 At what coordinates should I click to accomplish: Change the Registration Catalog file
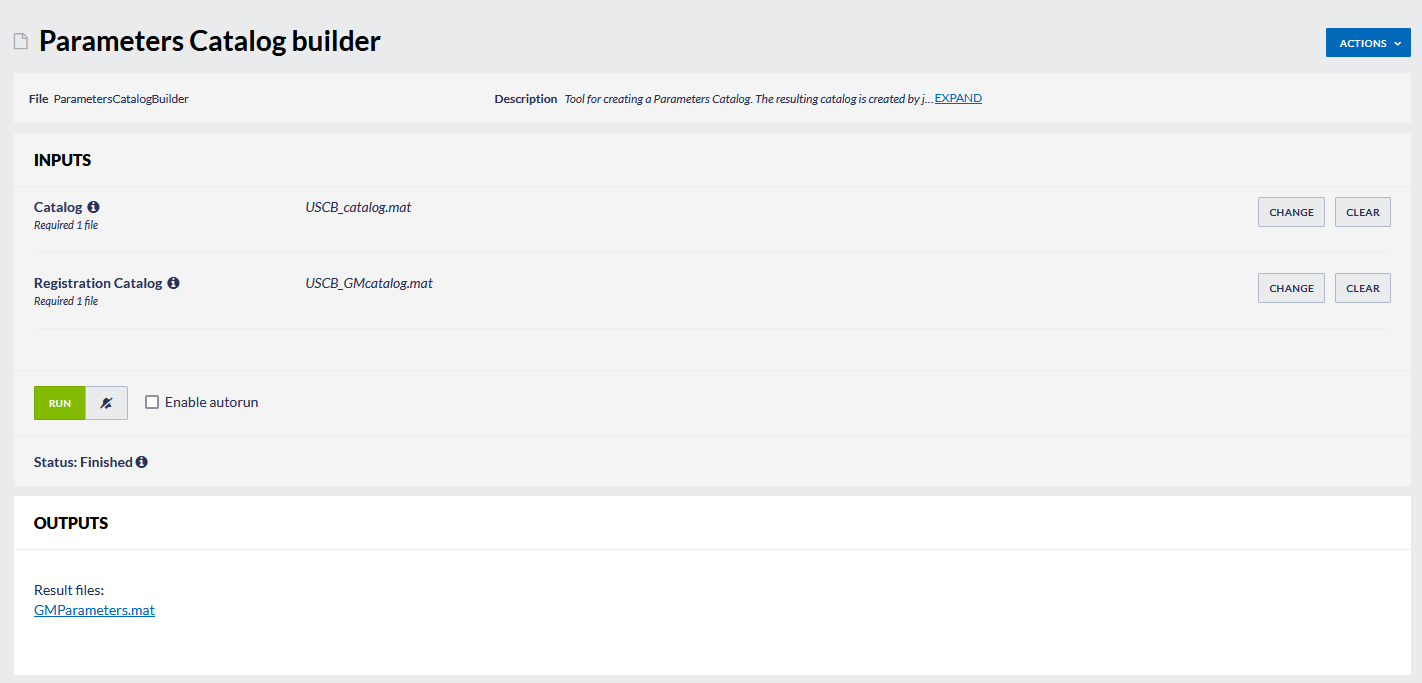(1291, 288)
